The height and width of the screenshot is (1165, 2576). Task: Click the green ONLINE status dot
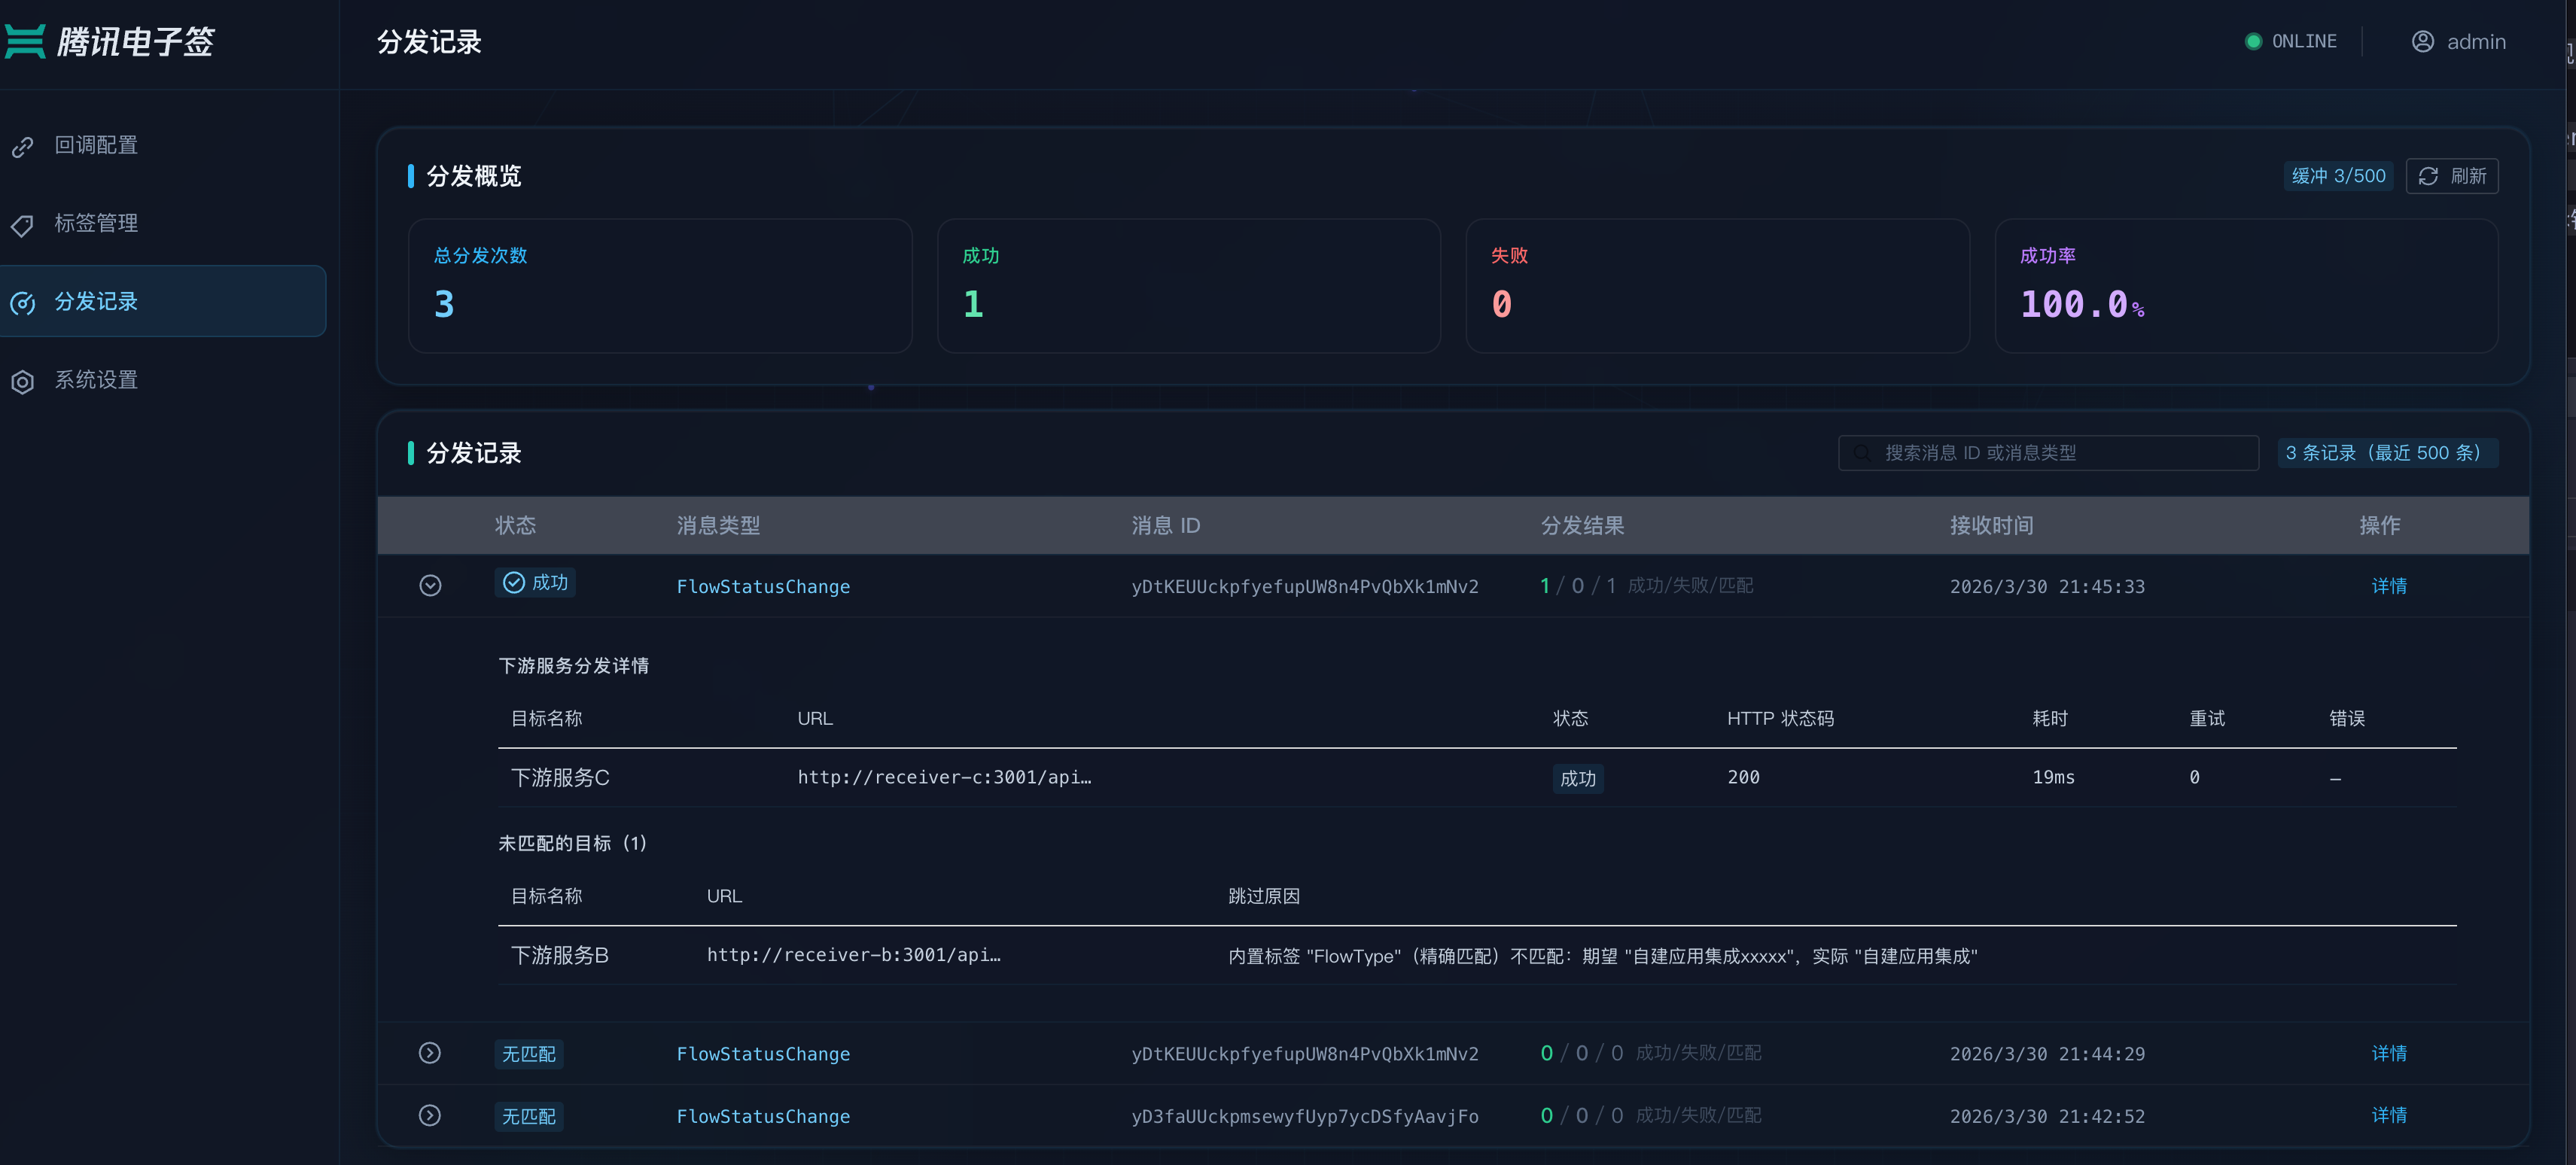coord(2253,41)
